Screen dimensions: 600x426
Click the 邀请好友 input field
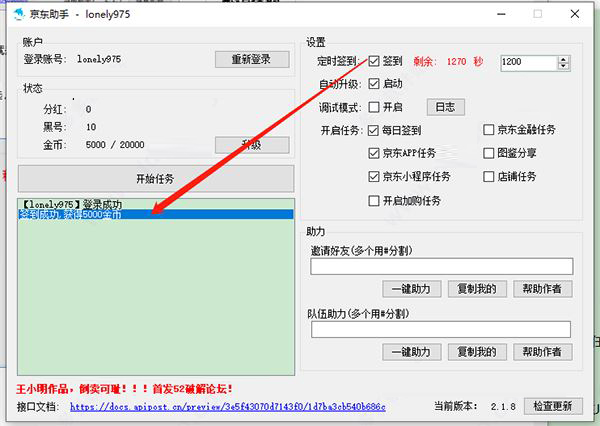[x=442, y=266]
